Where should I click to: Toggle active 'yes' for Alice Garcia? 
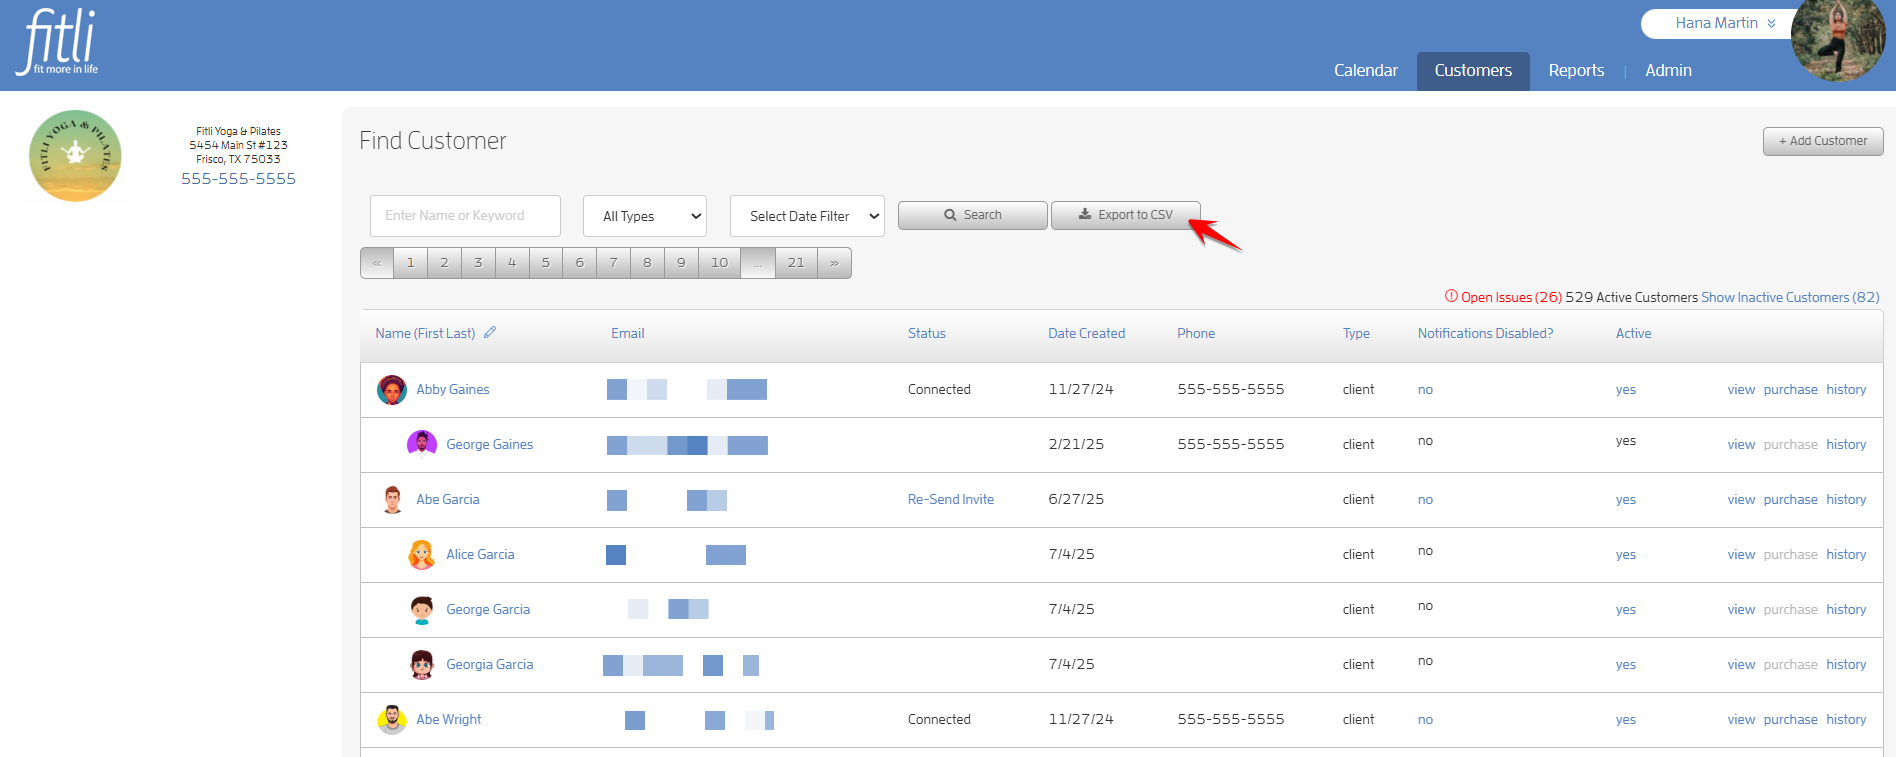tap(1626, 555)
